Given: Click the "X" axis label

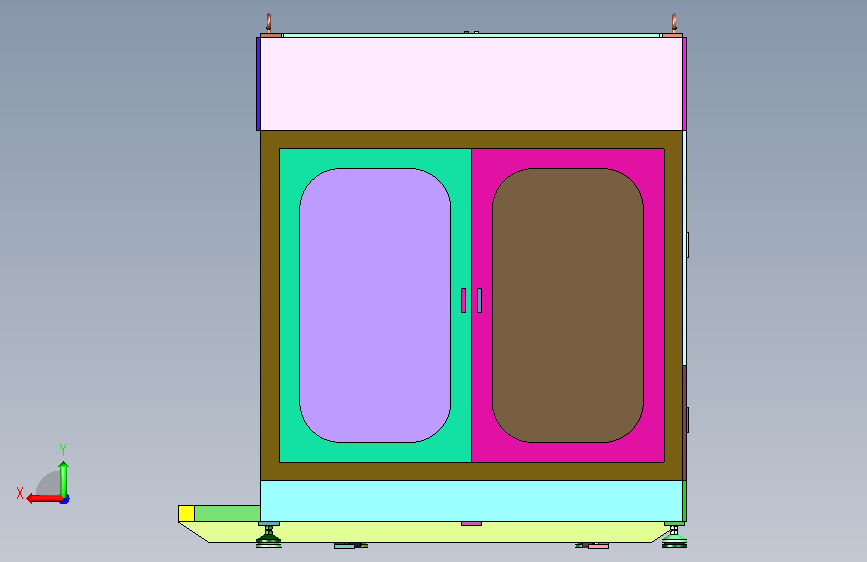Looking at the screenshot, I should (20, 493).
